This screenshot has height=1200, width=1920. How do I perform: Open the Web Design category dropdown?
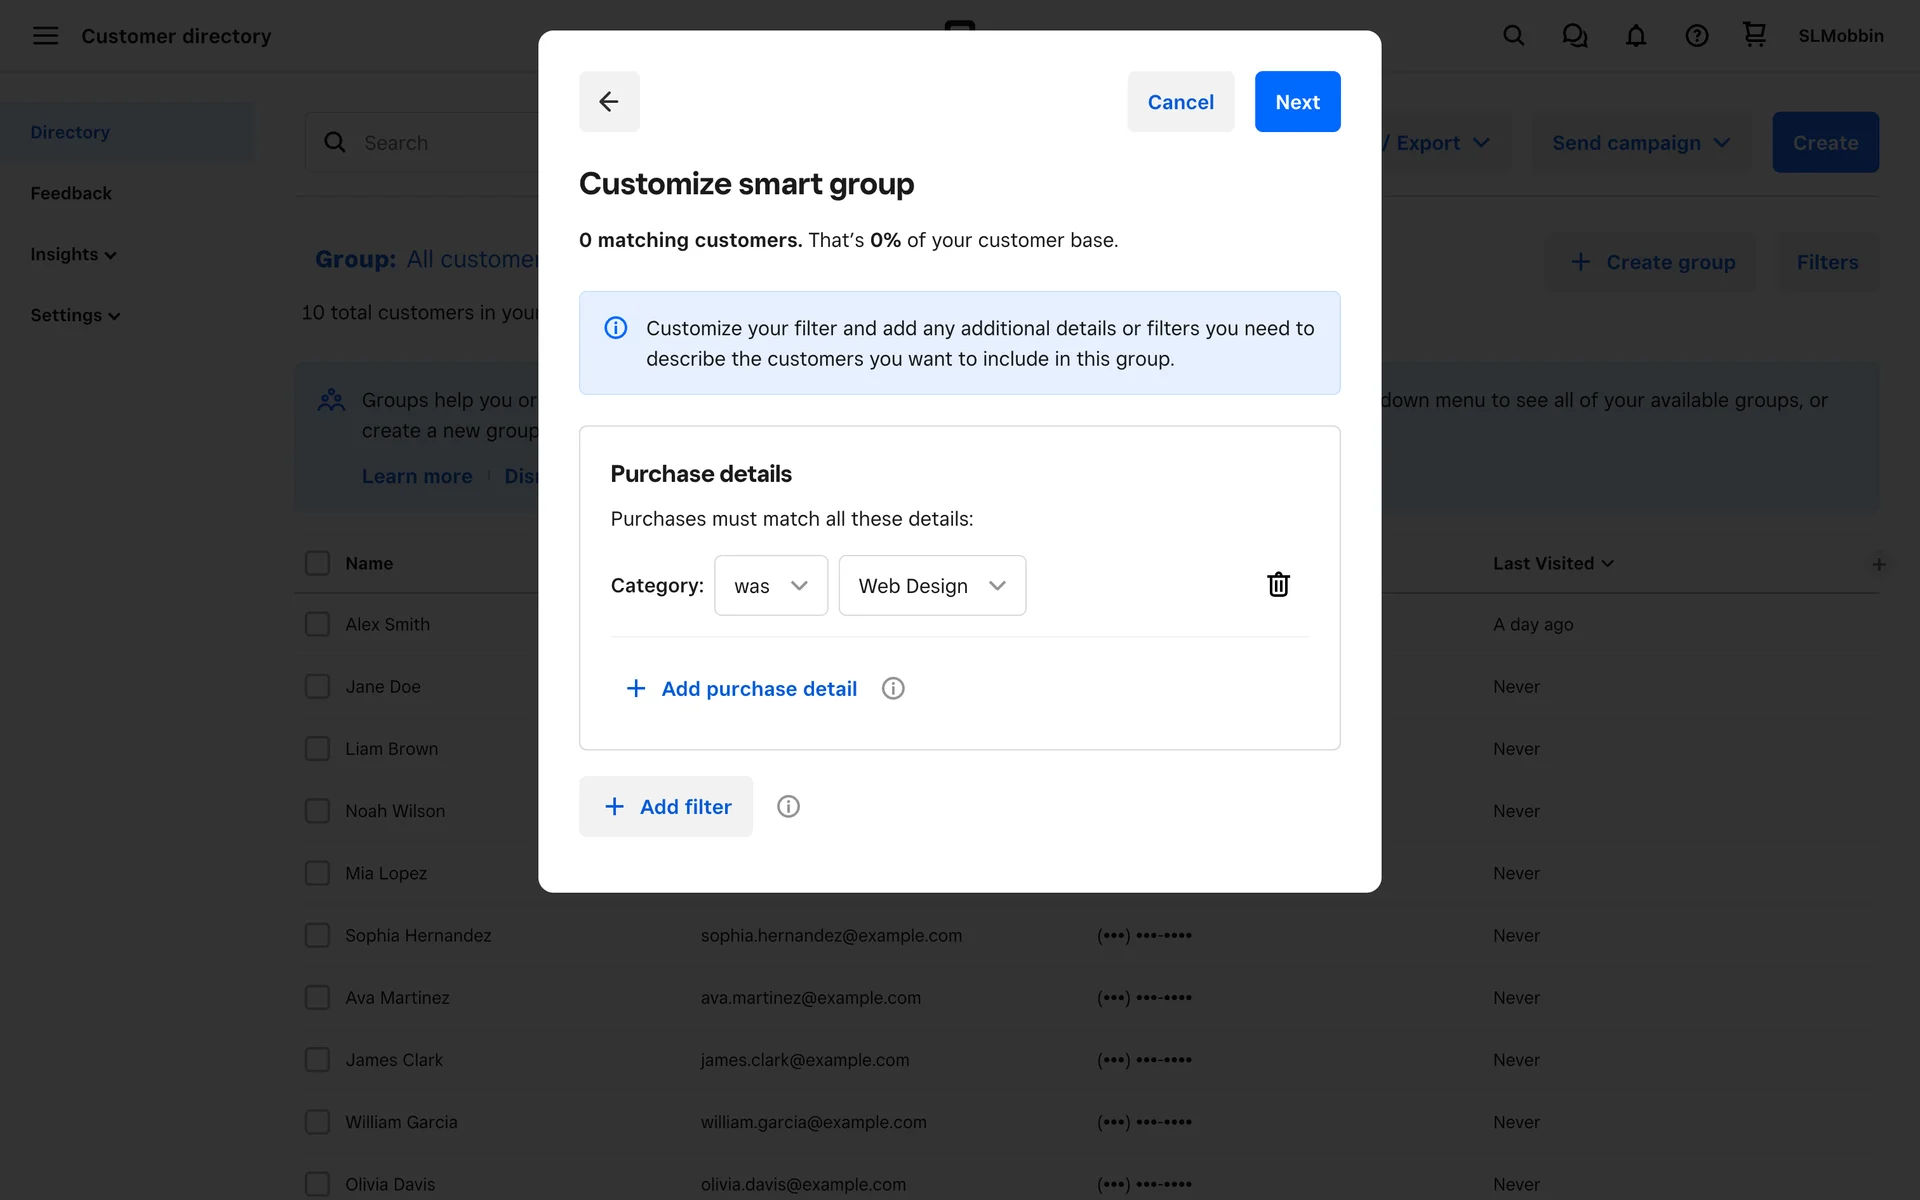931,586
